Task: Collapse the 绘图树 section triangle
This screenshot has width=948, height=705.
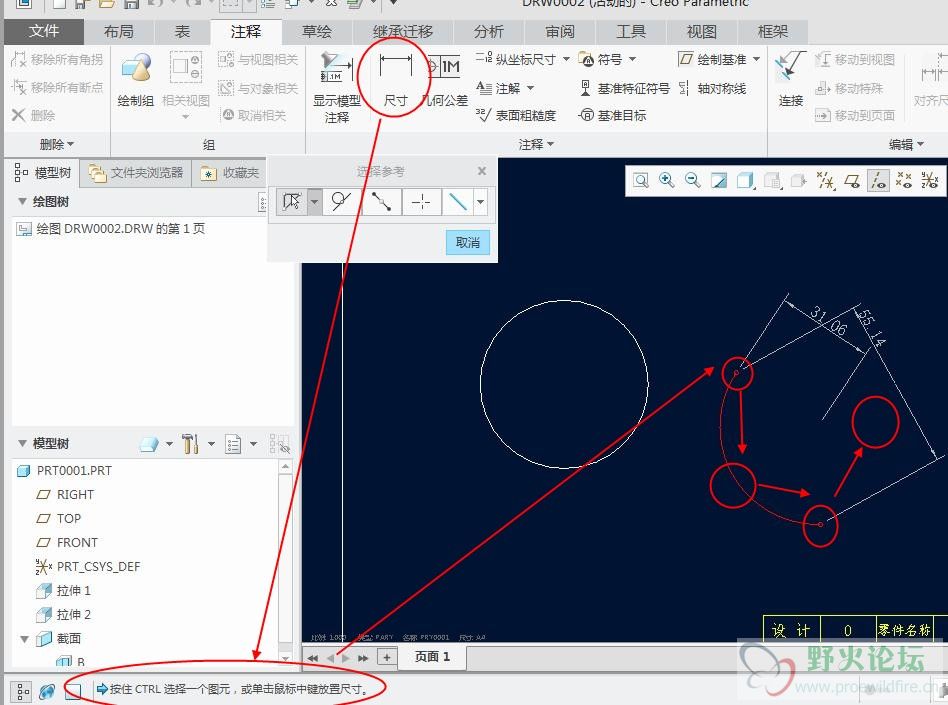Action: coord(22,201)
